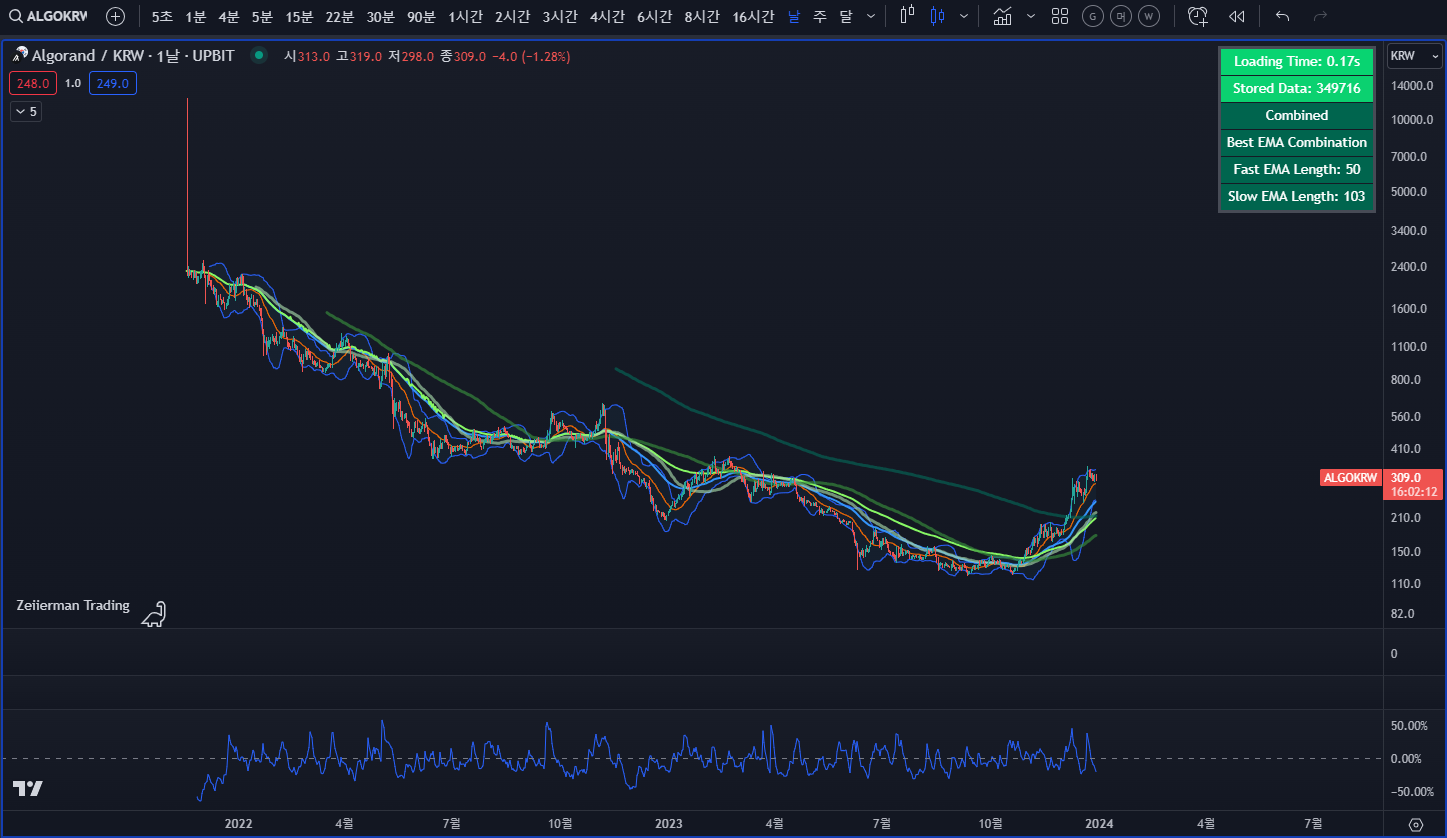Click the blue 249.0 buy button
This screenshot has height=838, width=1447.
[x=112, y=83]
